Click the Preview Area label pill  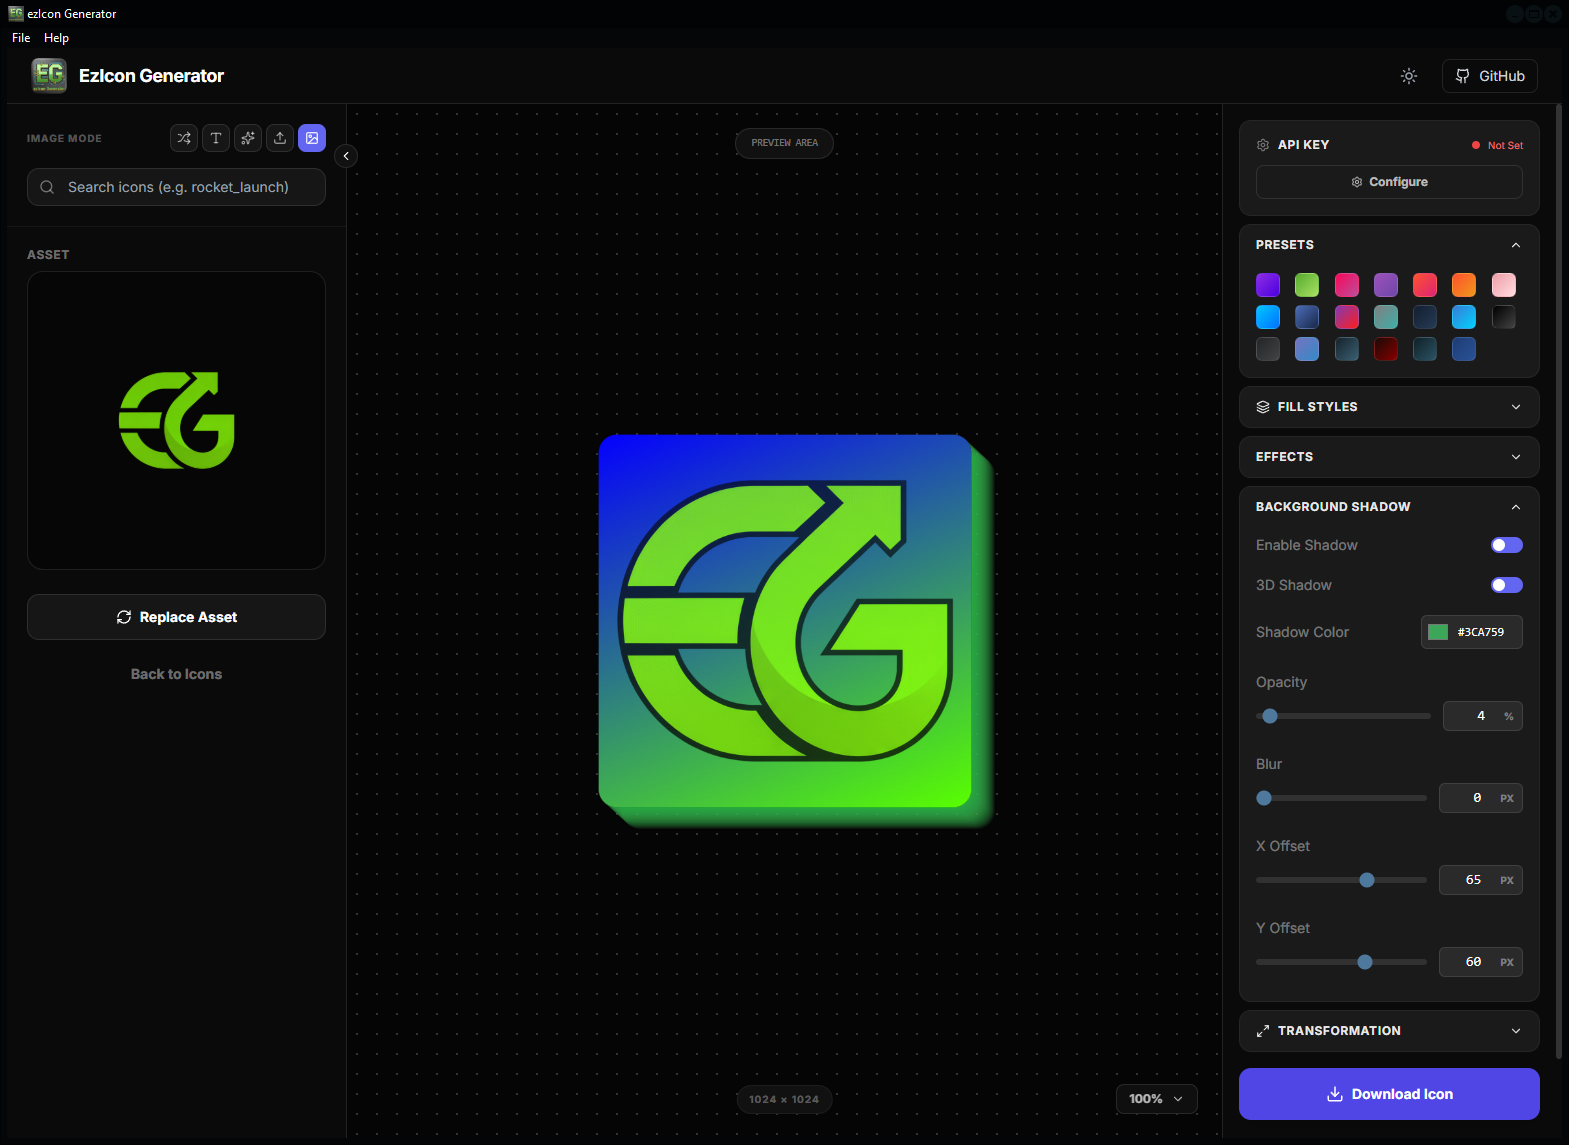click(785, 143)
